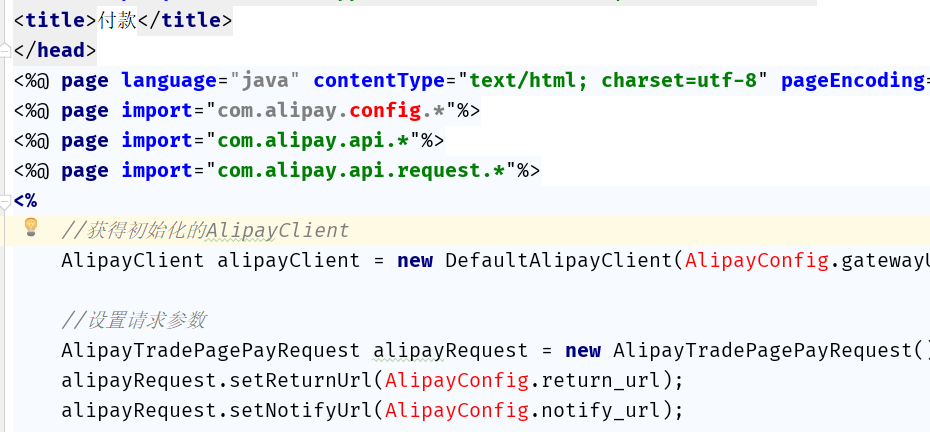Click AlipayConfig before return_url
This screenshot has height=432, width=930.
click(x=457, y=380)
